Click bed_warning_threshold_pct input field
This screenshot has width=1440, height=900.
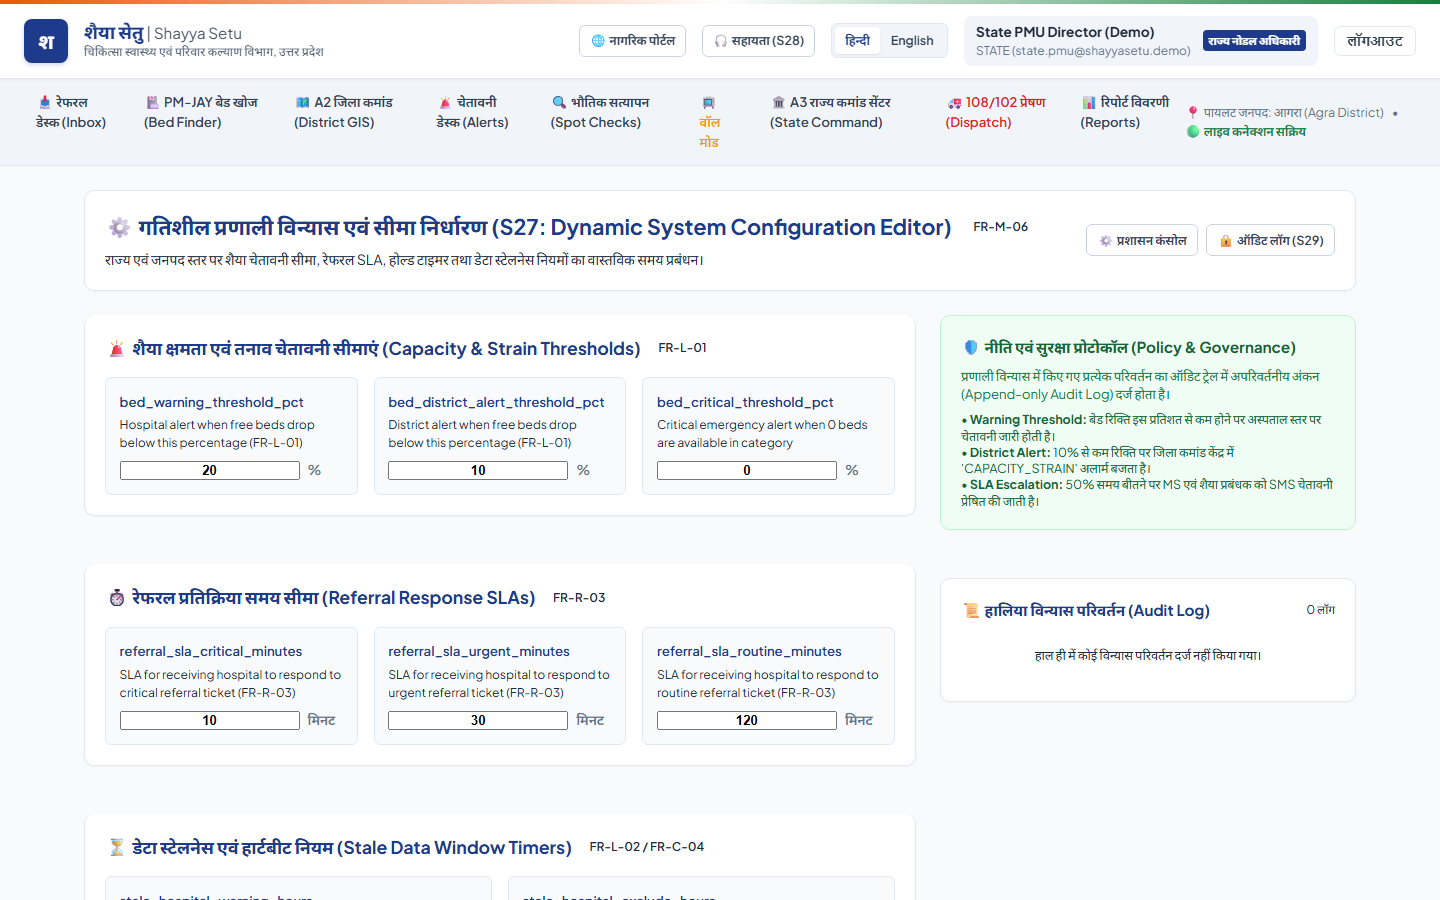click(x=210, y=470)
